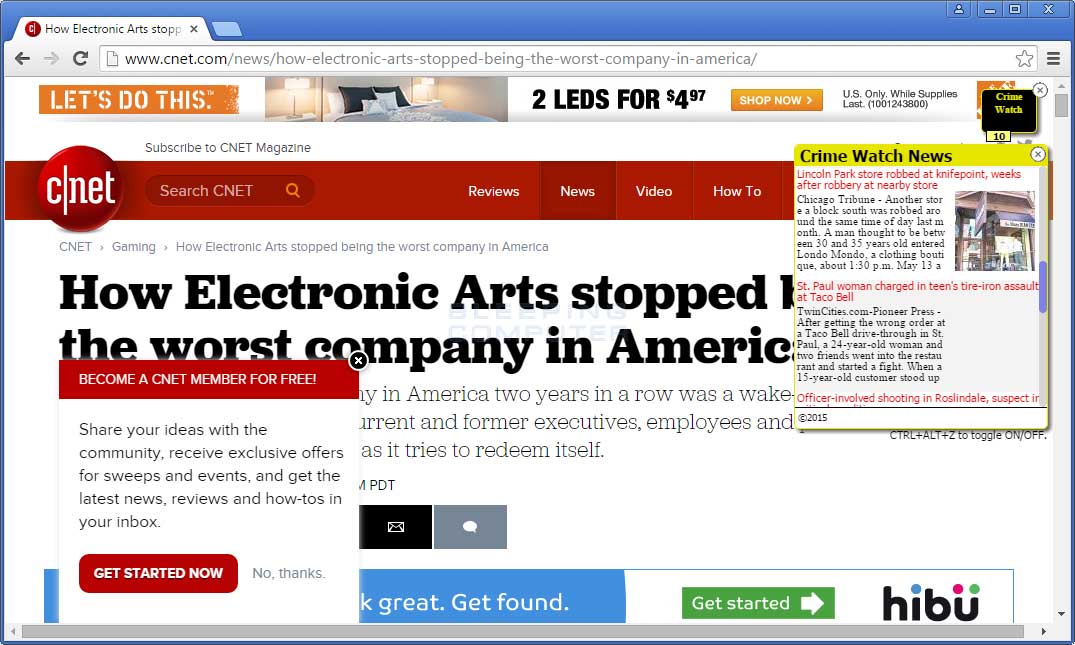
Task: Click Subscribe to CNET Magazine link
Action: [x=228, y=147]
